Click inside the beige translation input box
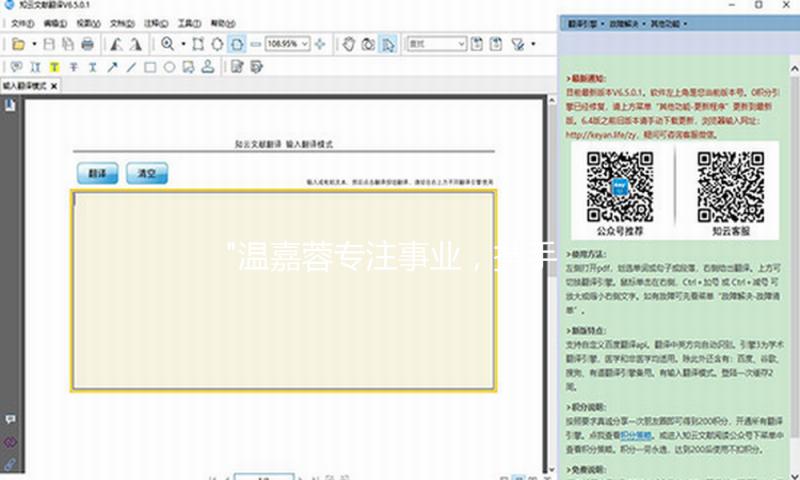 coord(283,291)
